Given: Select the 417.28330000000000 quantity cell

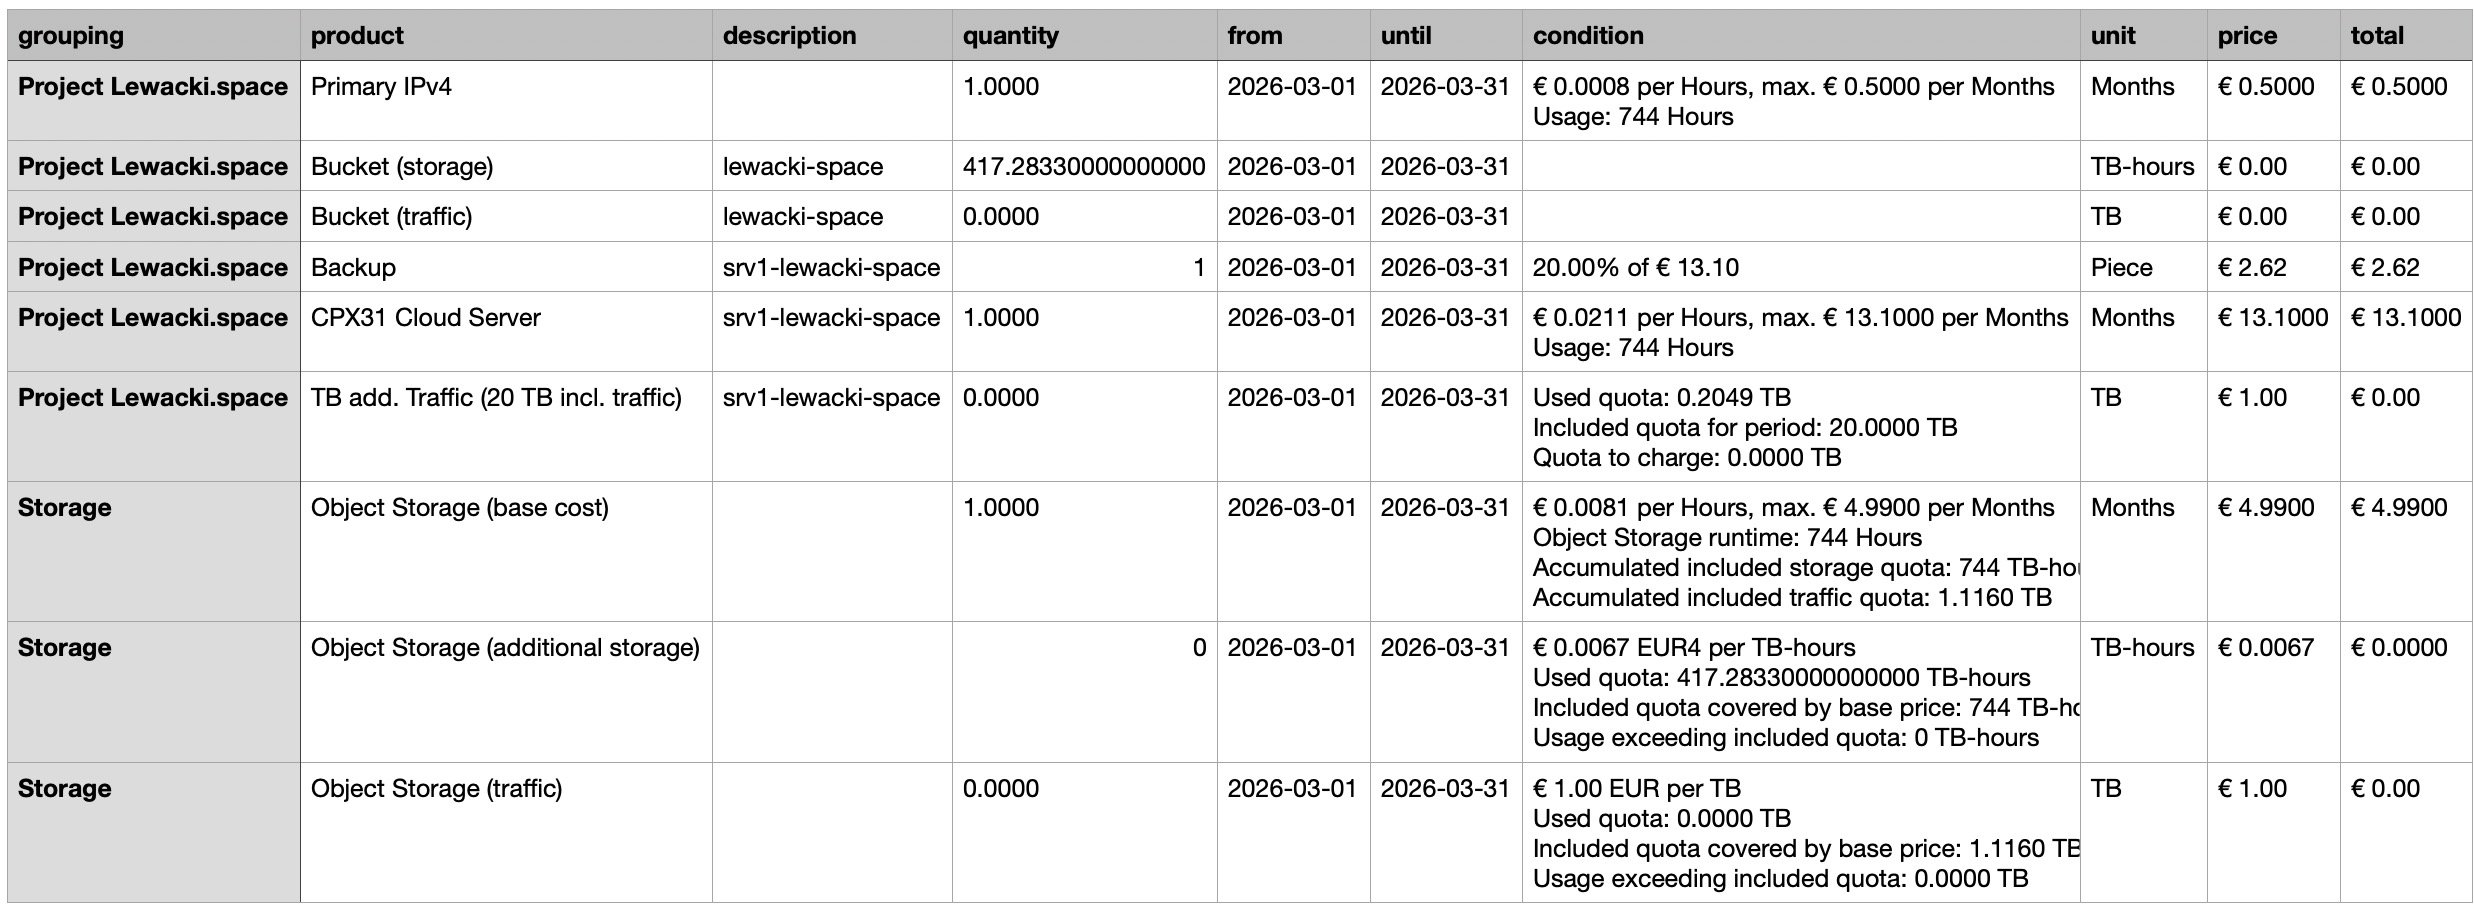Looking at the screenshot, I should coord(1084,166).
